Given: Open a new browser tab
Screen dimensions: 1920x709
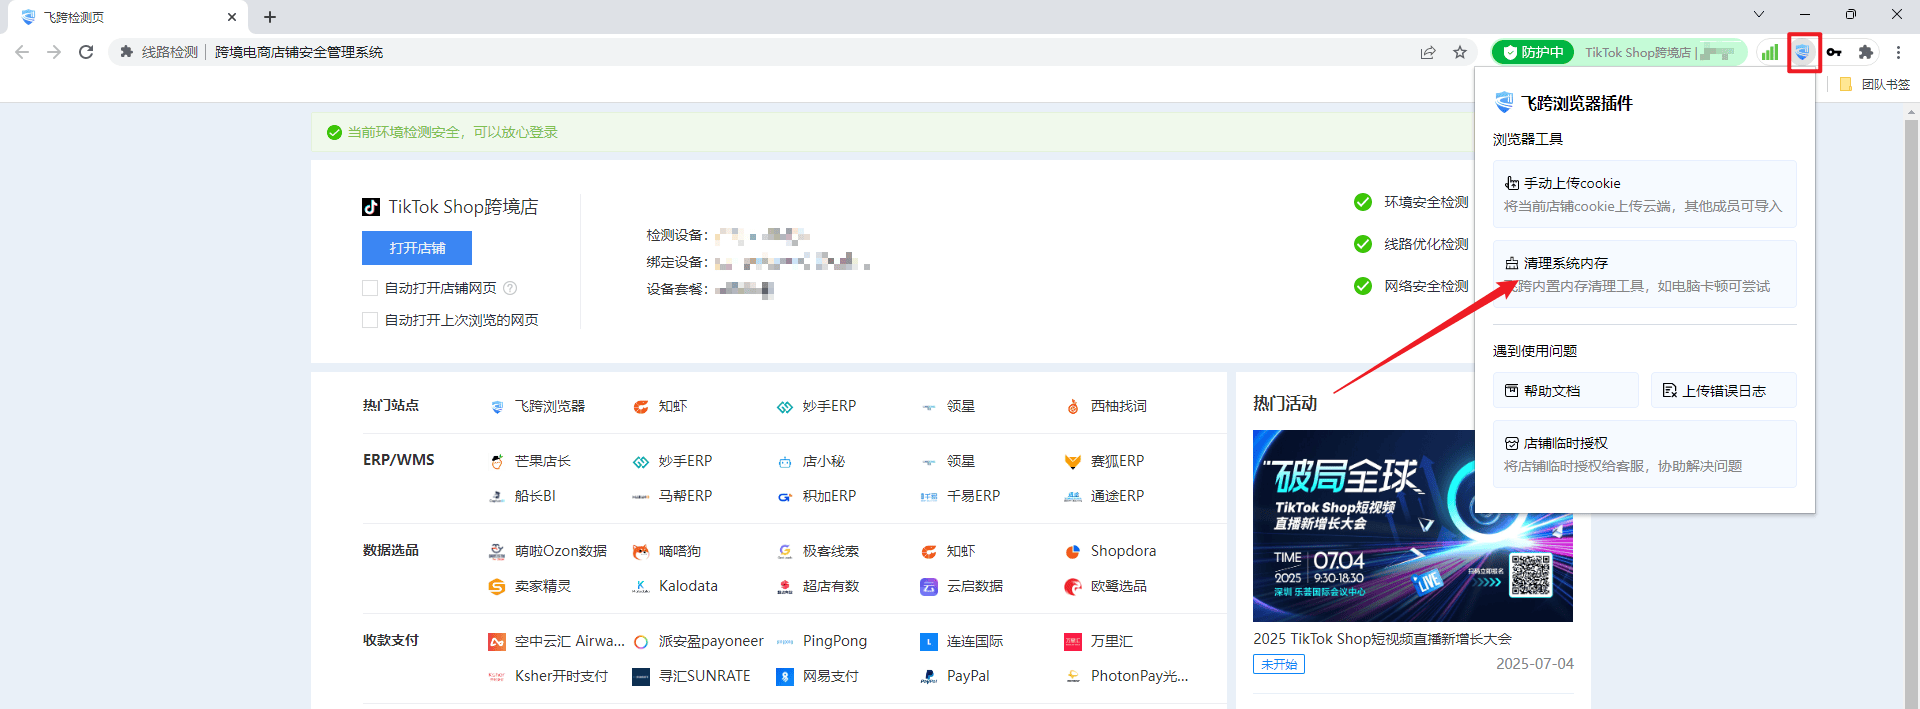Looking at the screenshot, I should click(x=270, y=17).
